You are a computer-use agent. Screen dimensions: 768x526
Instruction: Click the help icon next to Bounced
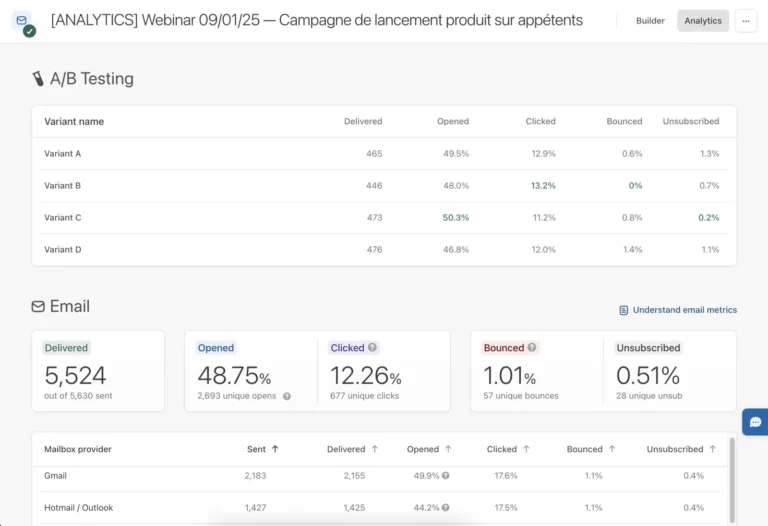[532, 347]
